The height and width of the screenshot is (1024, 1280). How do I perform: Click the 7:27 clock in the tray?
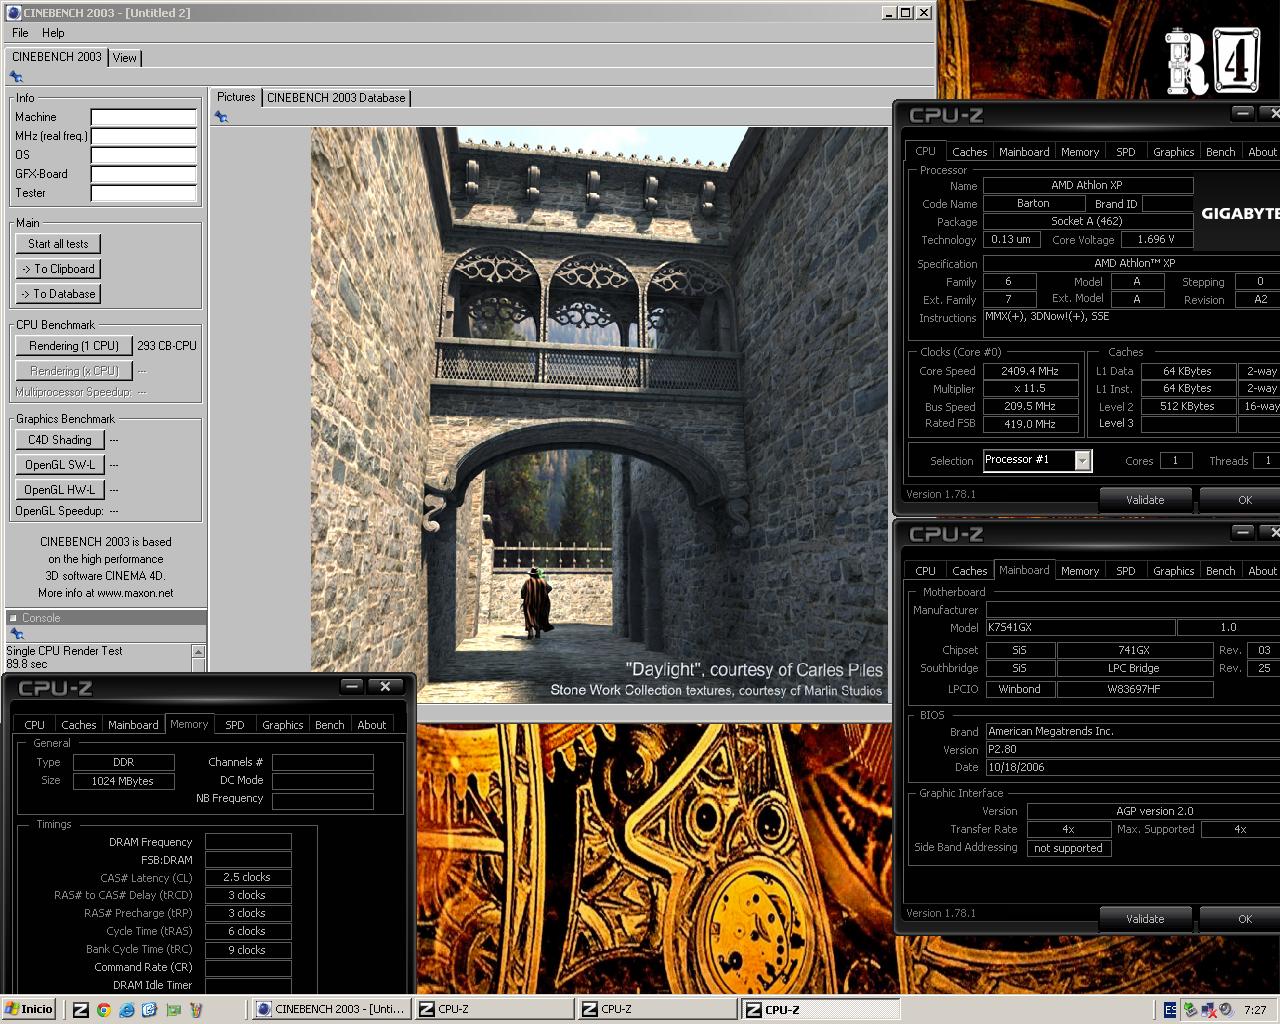tap(1255, 1010)
